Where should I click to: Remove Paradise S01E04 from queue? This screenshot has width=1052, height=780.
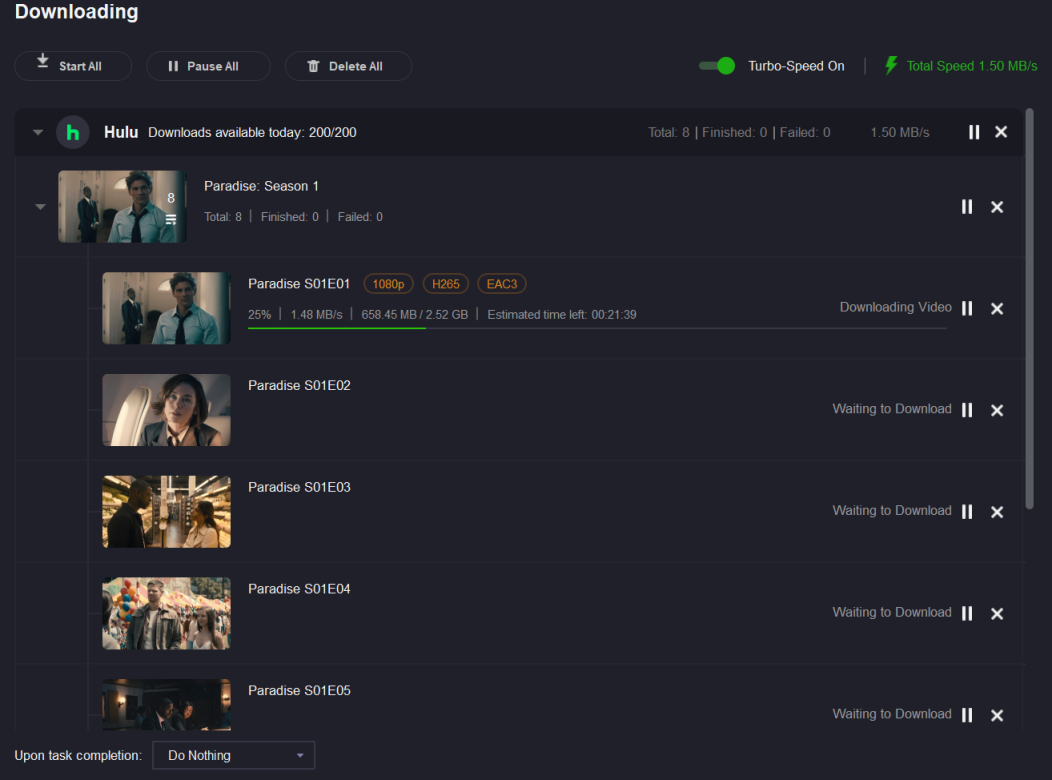point(997,614)
